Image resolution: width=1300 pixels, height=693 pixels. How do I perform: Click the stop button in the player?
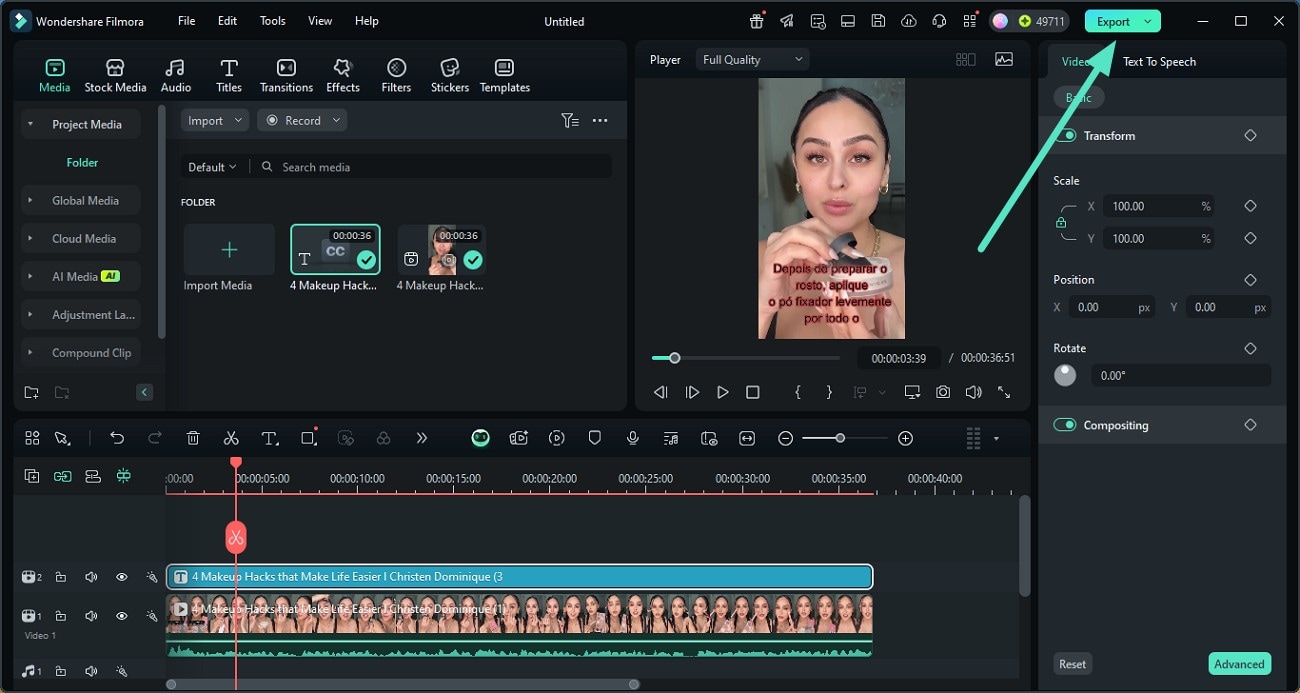[x=753, y=392]
